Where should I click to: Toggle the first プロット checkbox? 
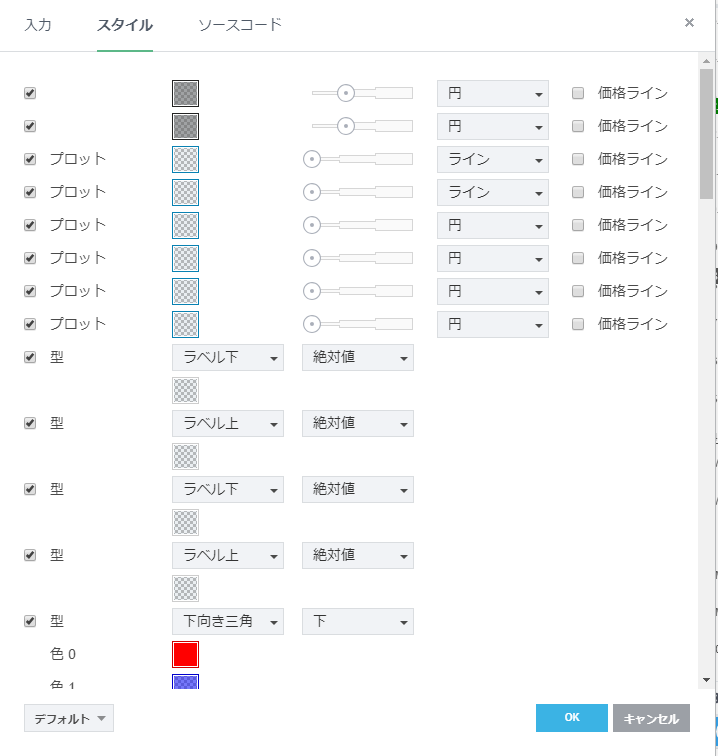[x=30, y=159]
